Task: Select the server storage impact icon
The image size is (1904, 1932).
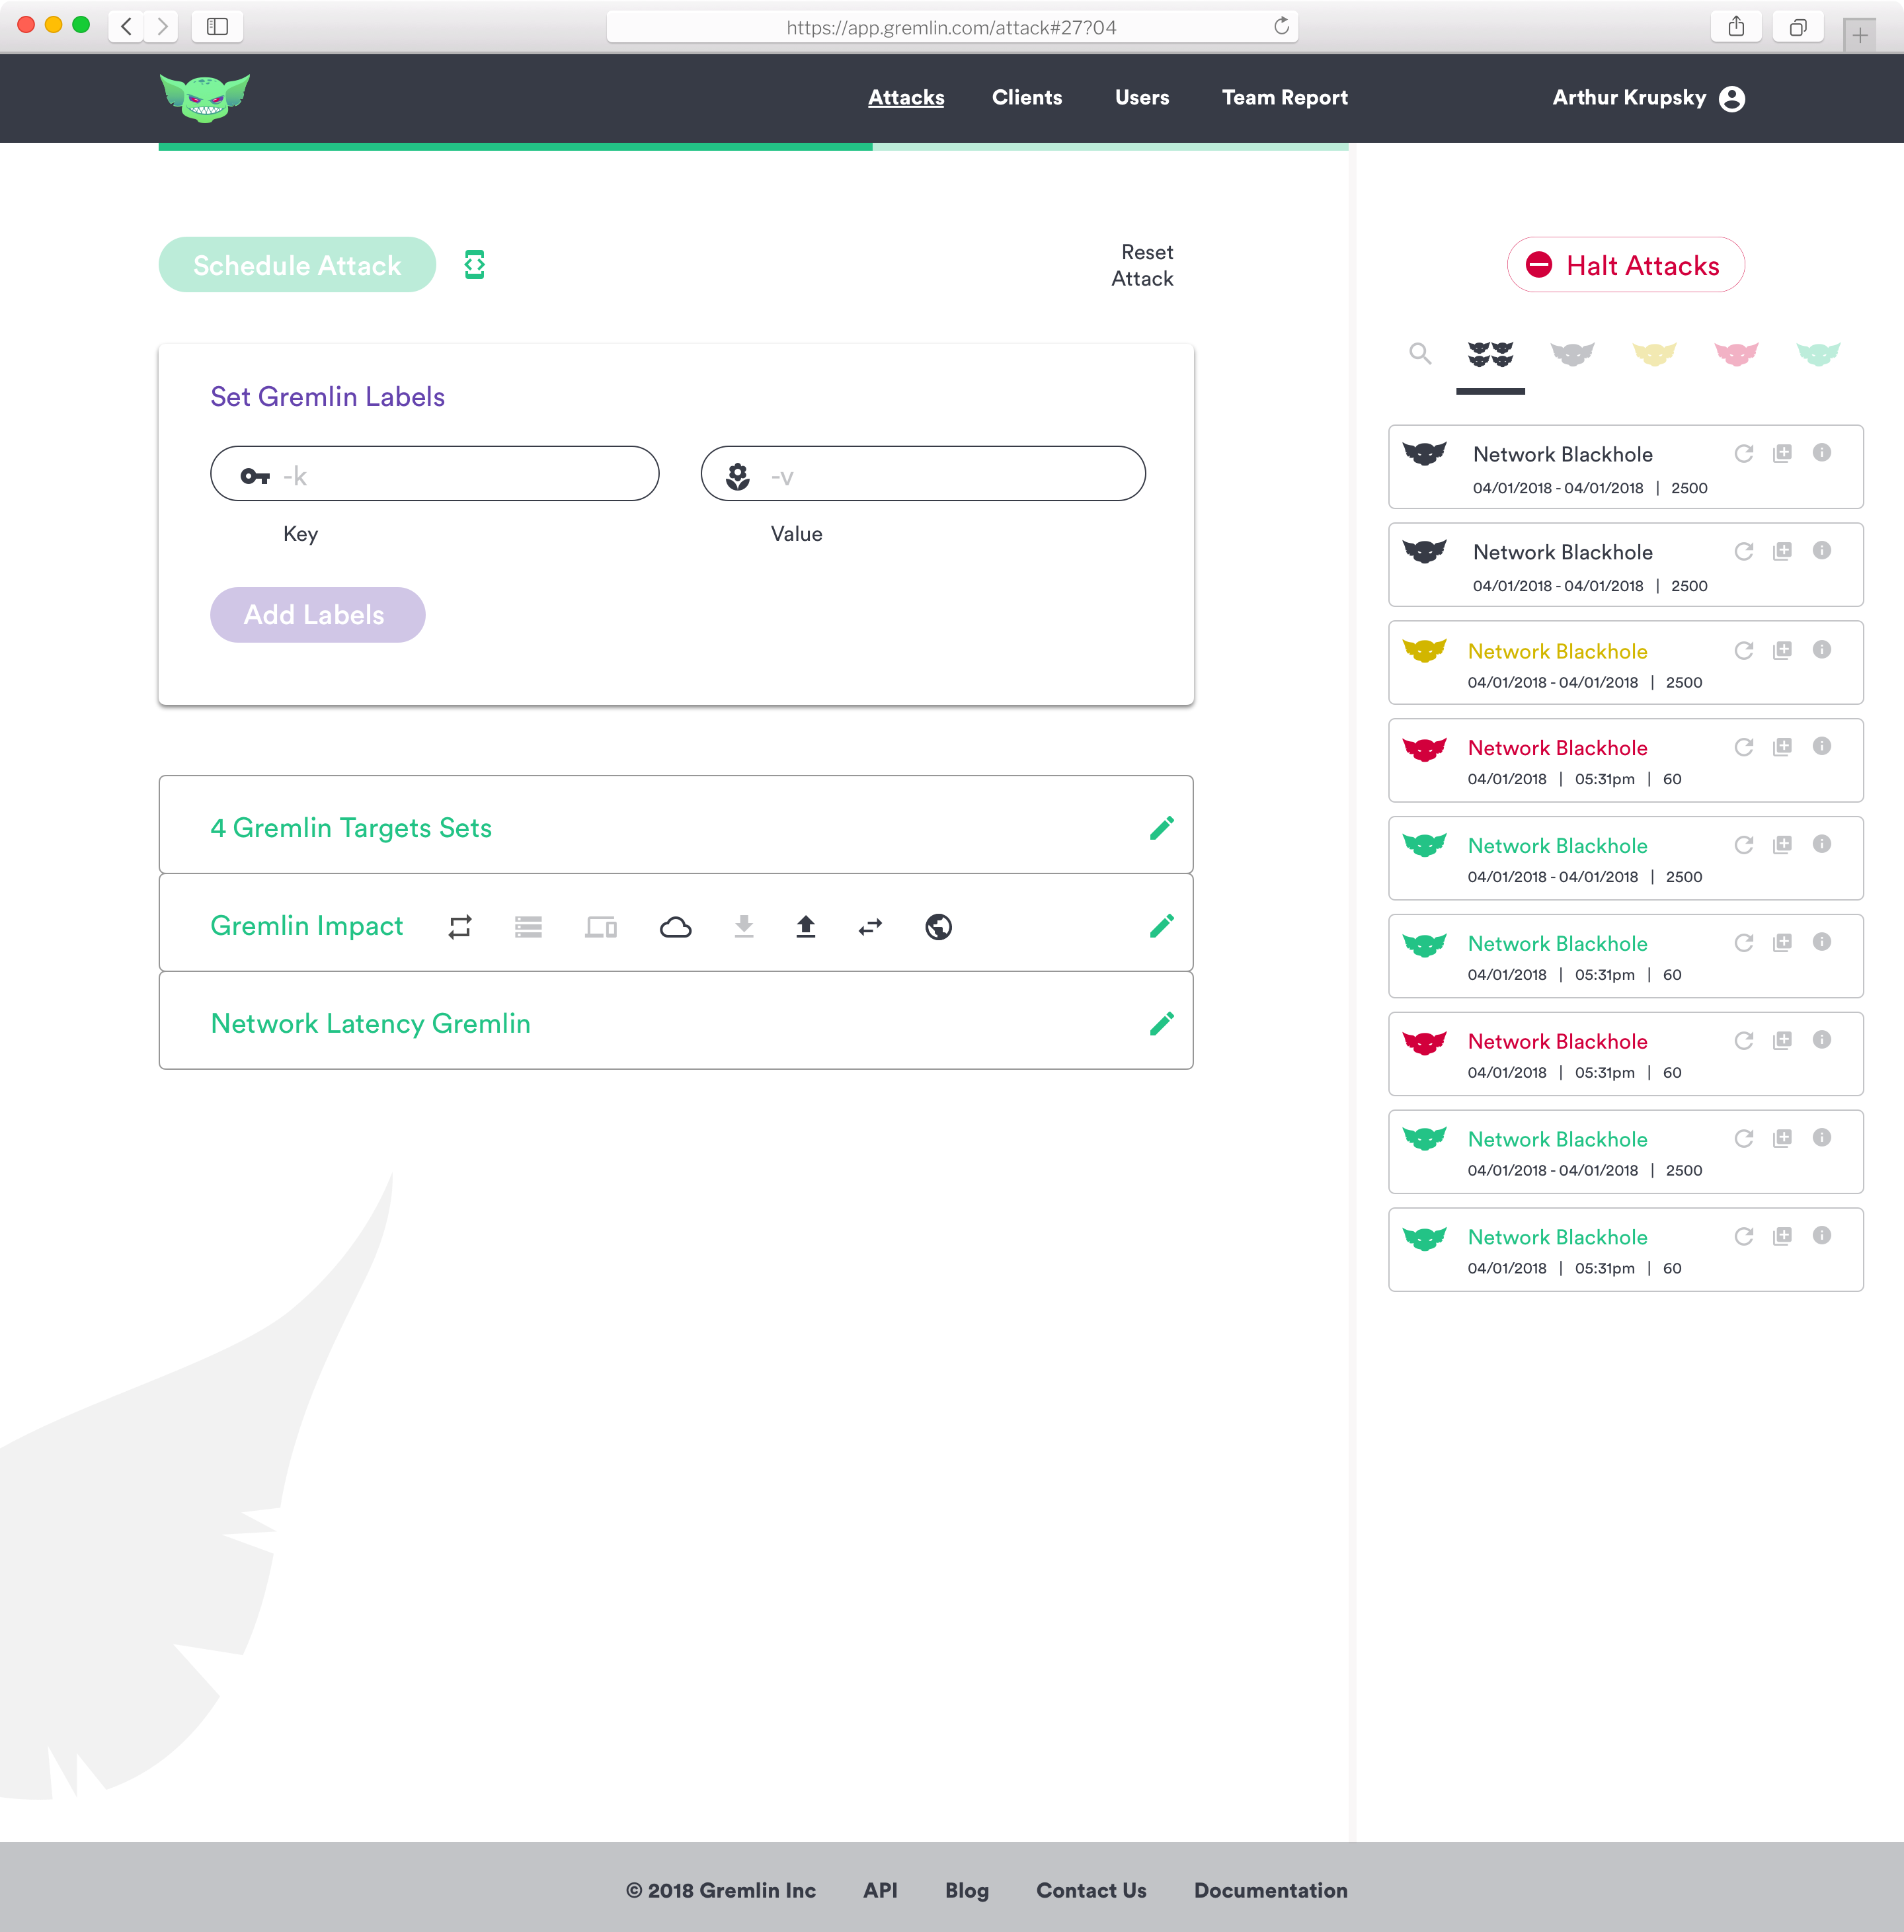Action: pos(528,927)
